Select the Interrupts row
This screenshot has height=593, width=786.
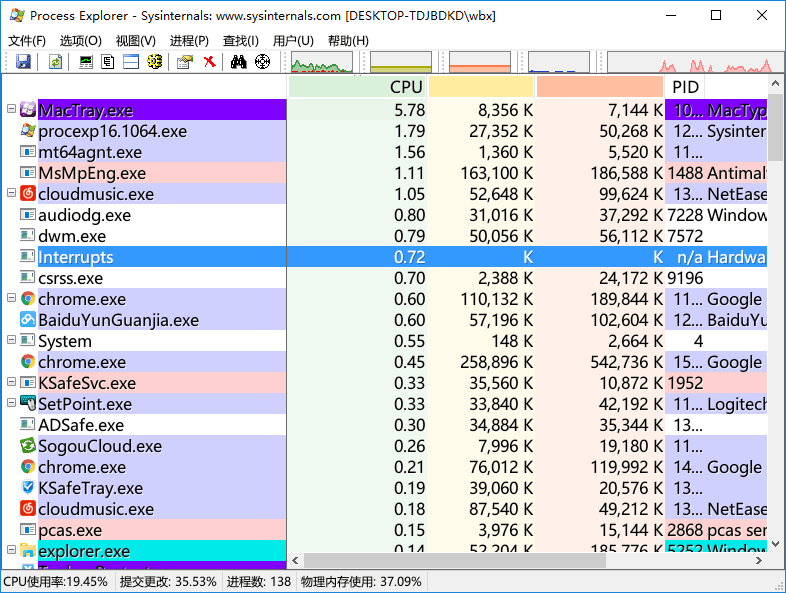click(384, 257)
